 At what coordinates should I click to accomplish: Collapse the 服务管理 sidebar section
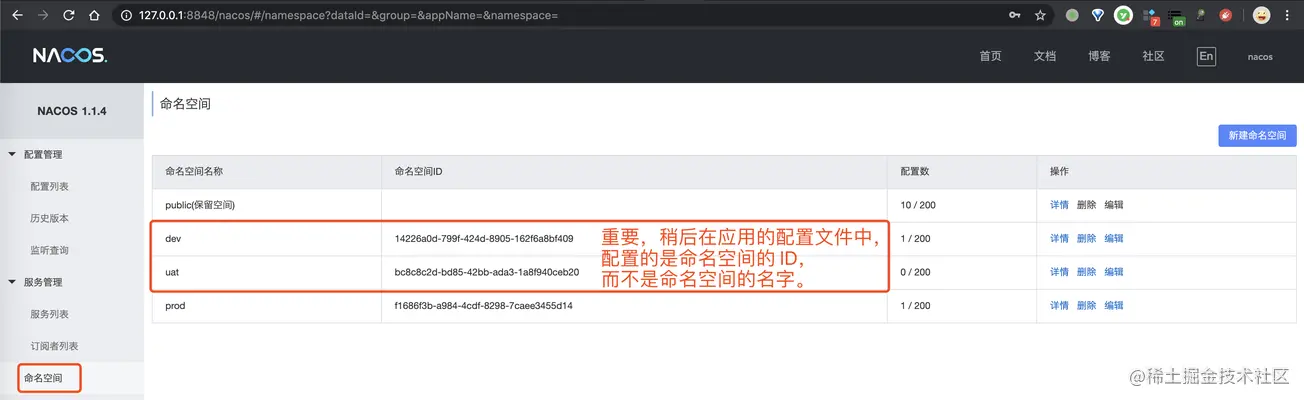tap(12, 282)
